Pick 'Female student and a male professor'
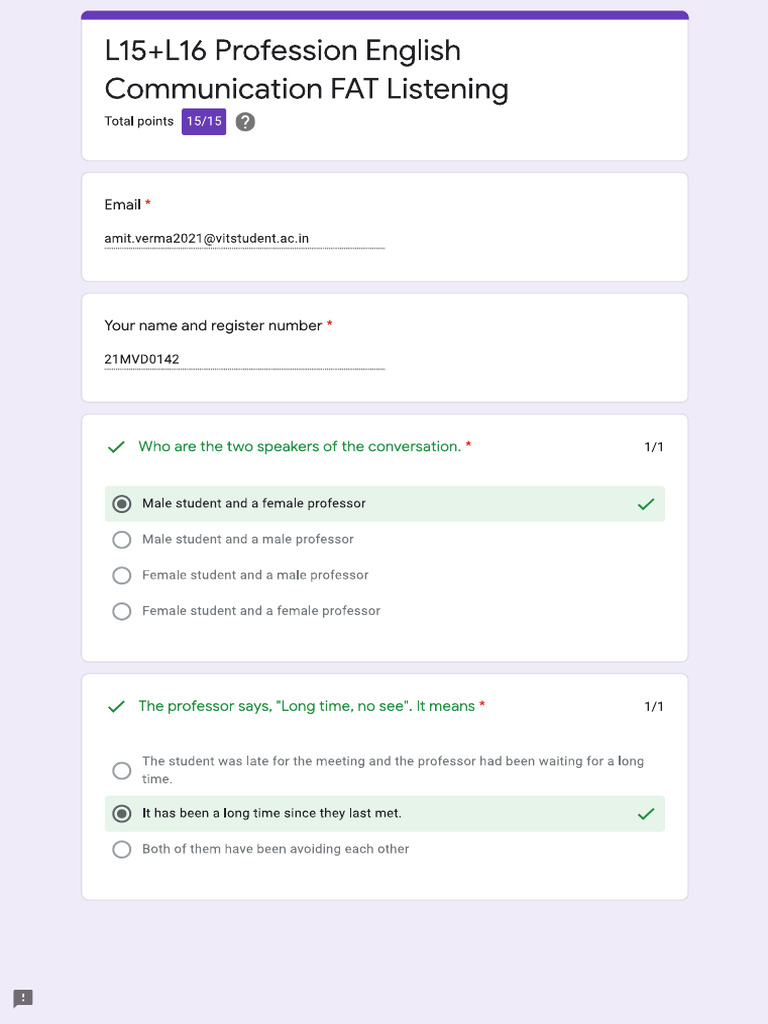Viewport: 768px width, 1024px height. click(122, 576)
